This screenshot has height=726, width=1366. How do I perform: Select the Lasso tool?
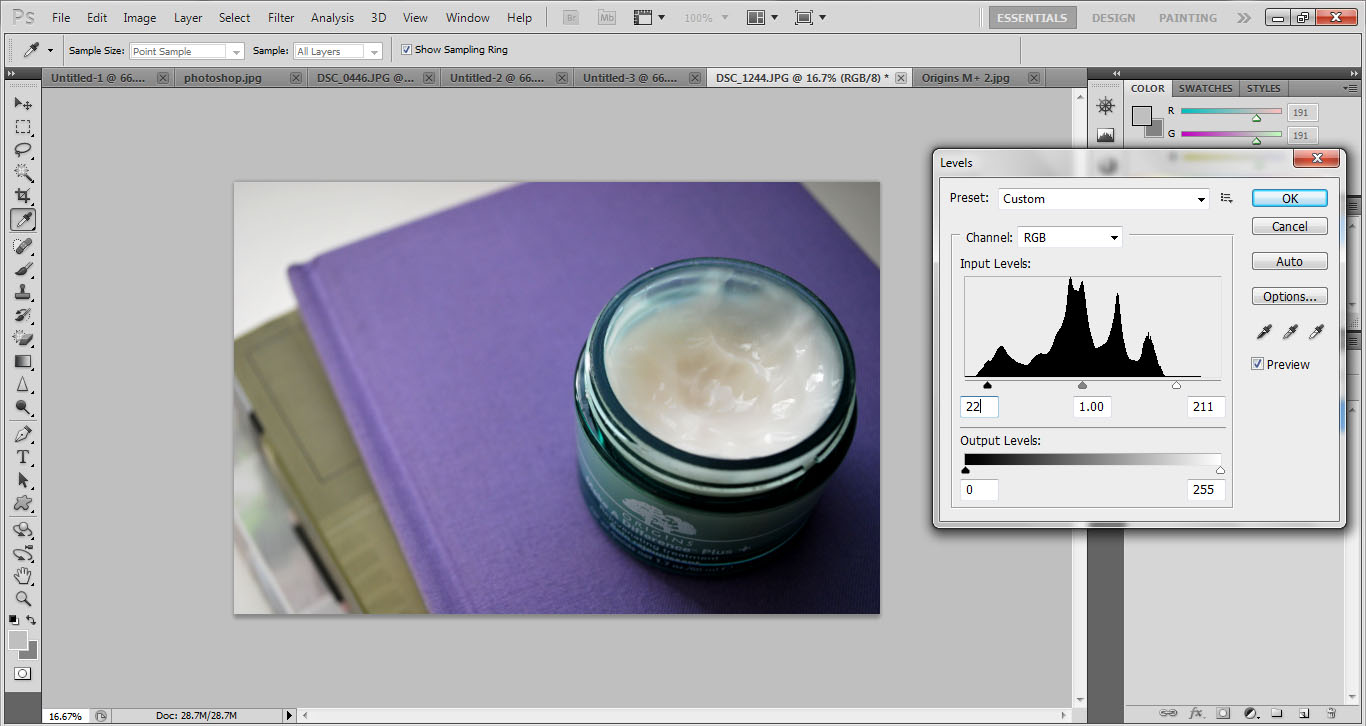coord(22,150)
